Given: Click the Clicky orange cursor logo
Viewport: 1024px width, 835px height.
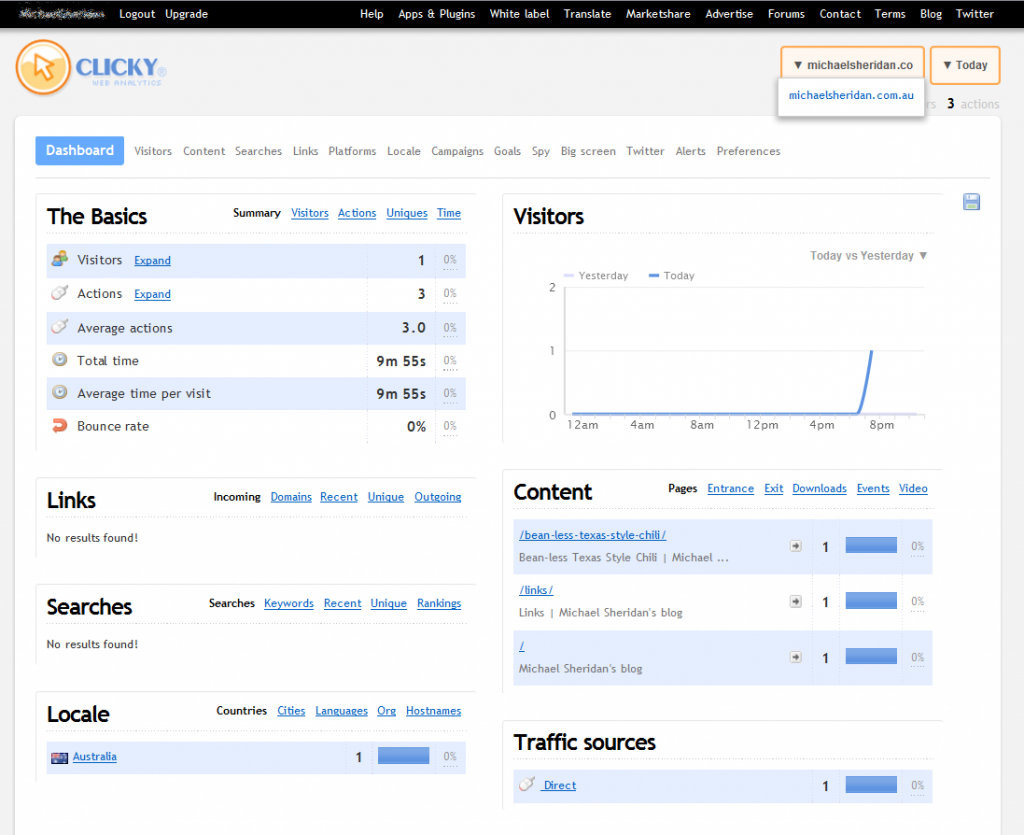Looking at the screenshot, I should (43, 67).
